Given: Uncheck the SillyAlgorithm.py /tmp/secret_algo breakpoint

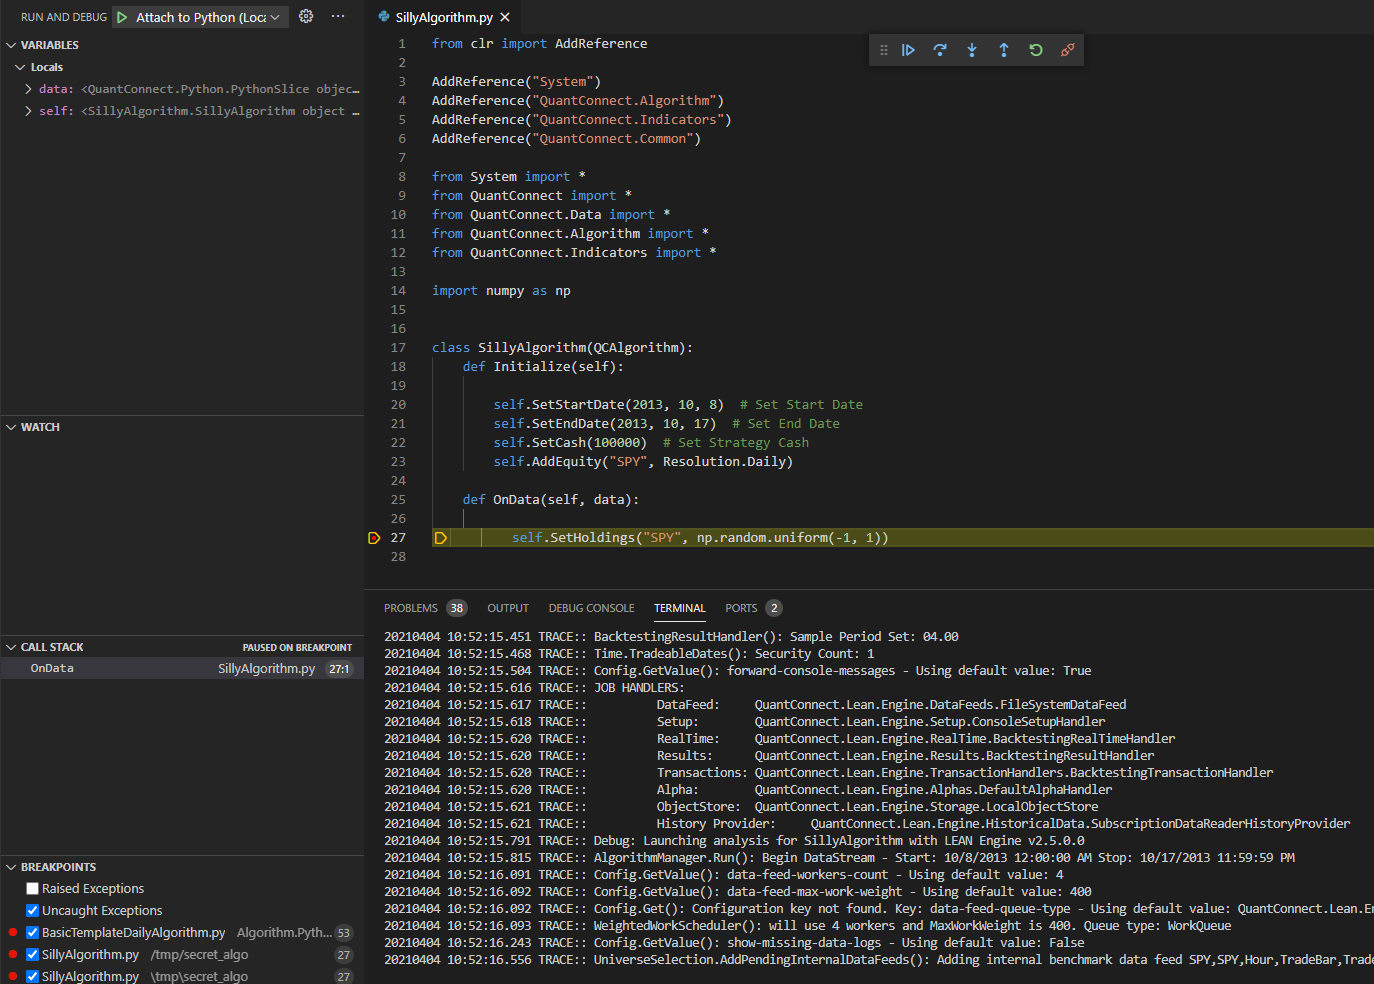Looking at the screenshot, I should [32, 955].
